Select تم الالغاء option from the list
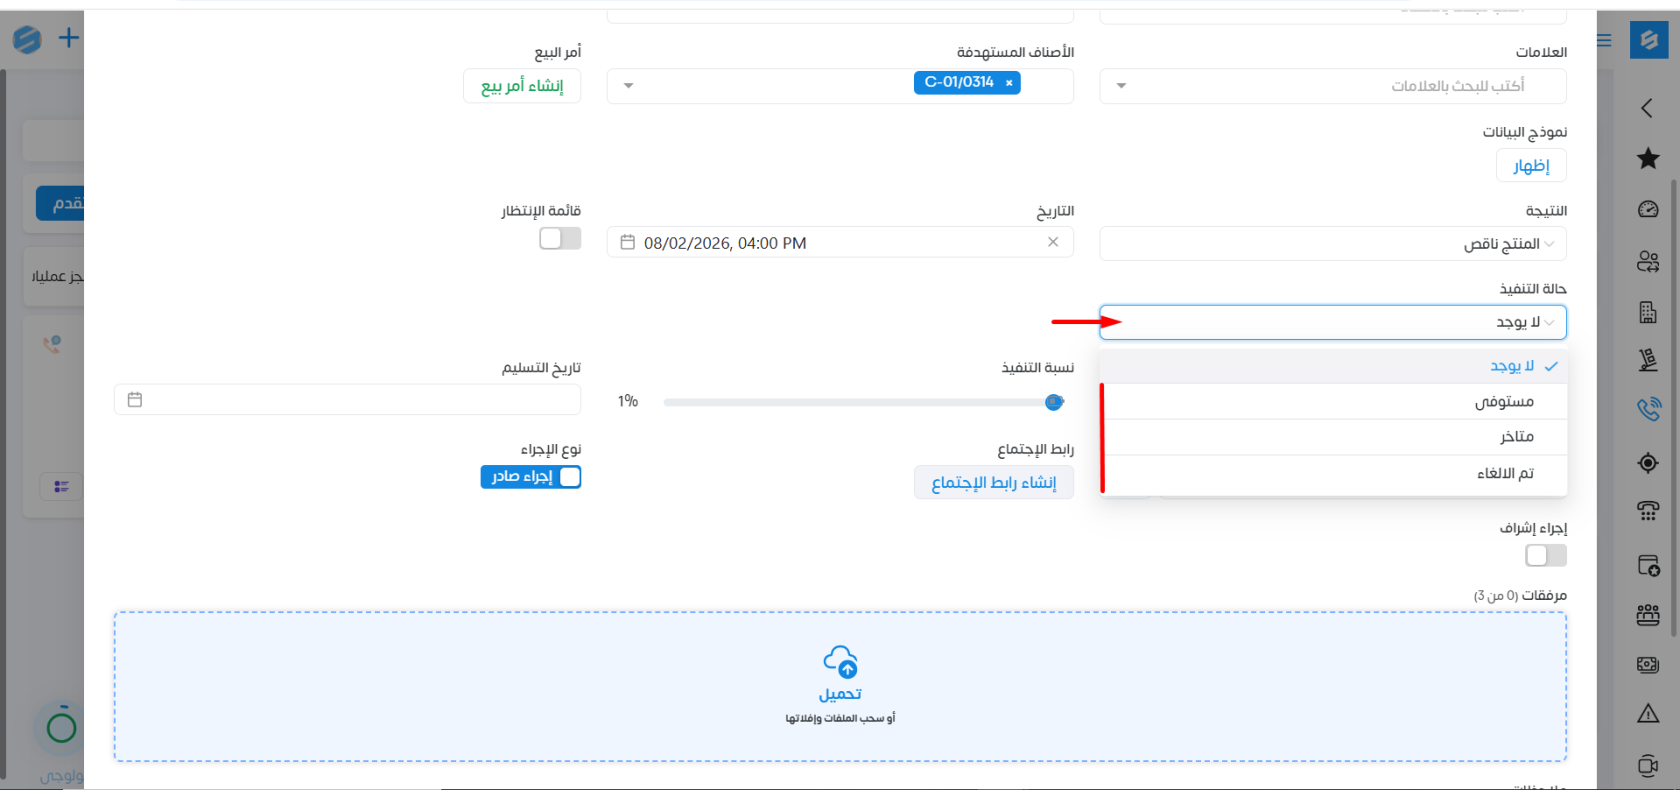The width and height of the screenshot is (1680, 790). point(1334,473)
